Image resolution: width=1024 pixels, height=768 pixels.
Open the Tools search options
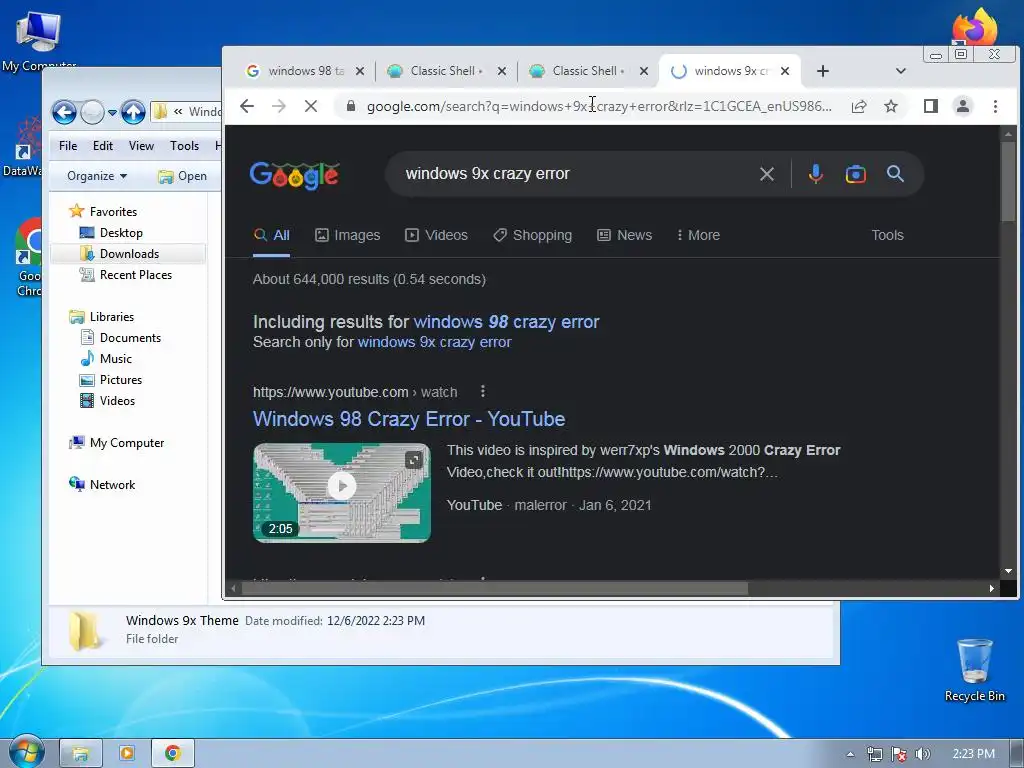click(887, 235)
